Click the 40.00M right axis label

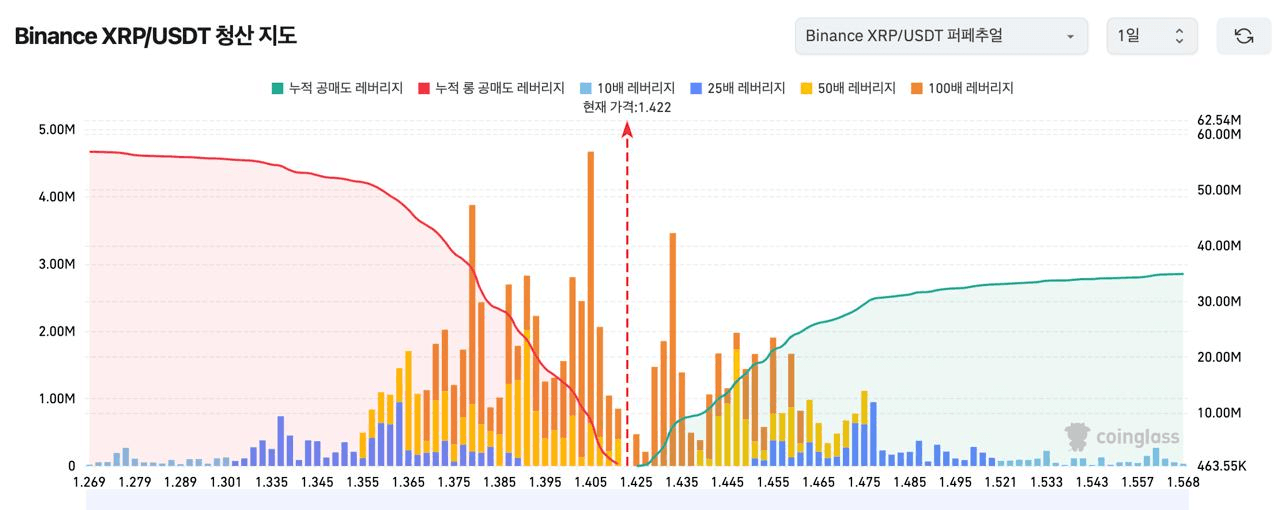pos(1218,246)
